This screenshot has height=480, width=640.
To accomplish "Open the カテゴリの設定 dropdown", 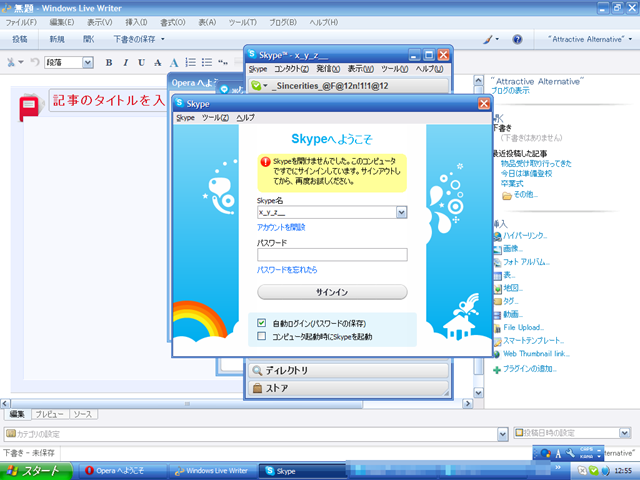I will point(503,434).
